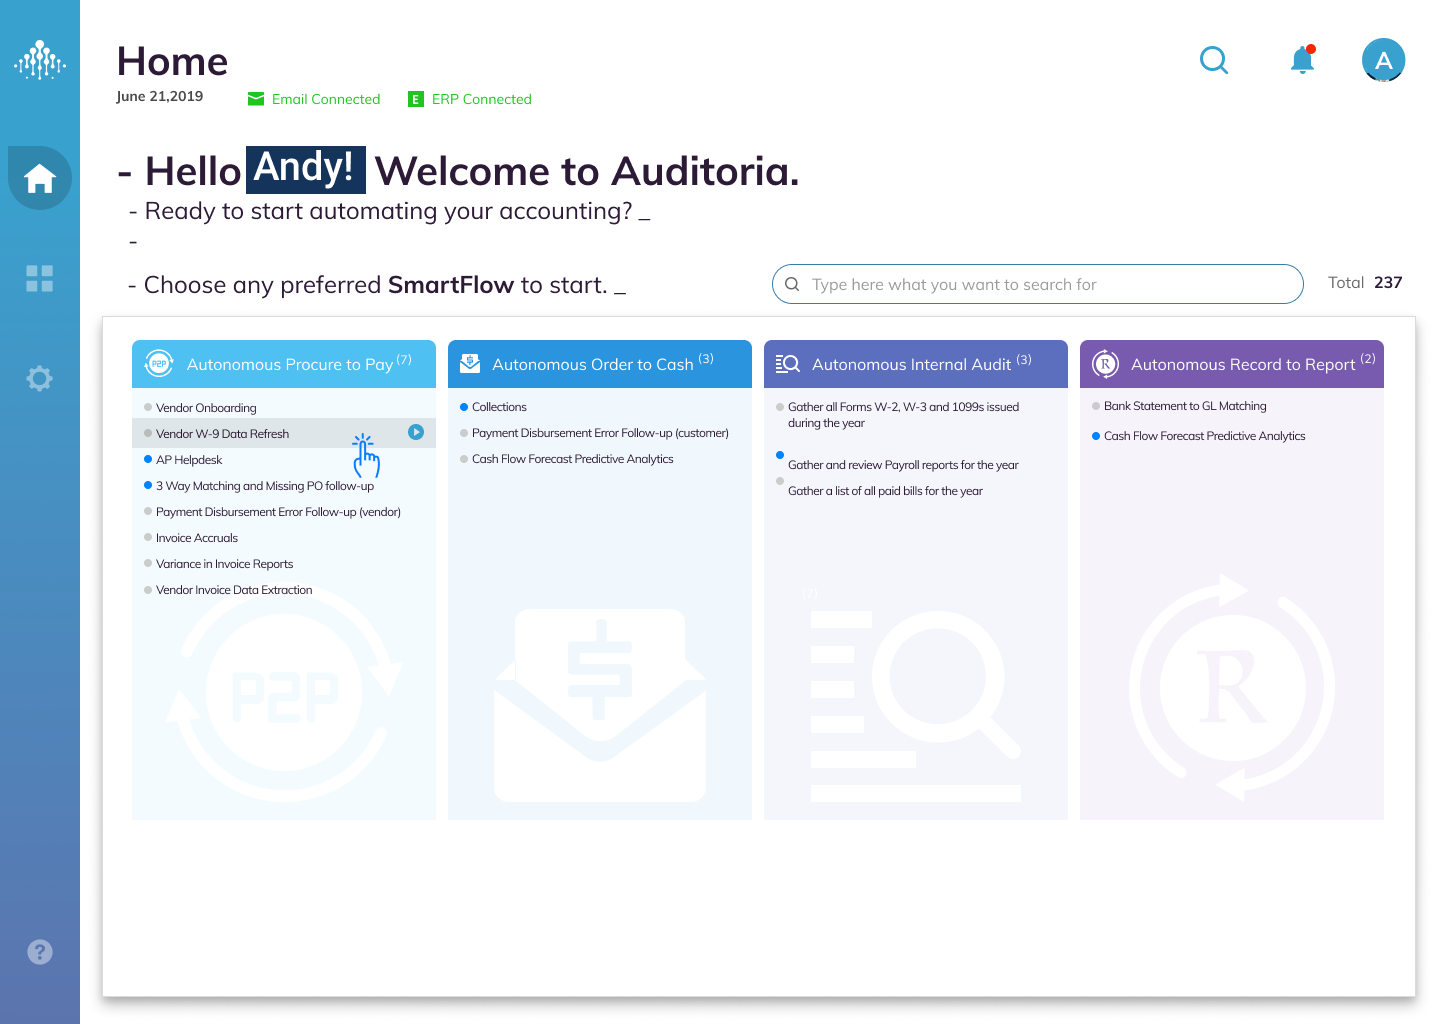Select Gather all Forms W-2, W-3 and 1099s
This screenshot has width=1440, height=1024.
[x=903, y=415]
